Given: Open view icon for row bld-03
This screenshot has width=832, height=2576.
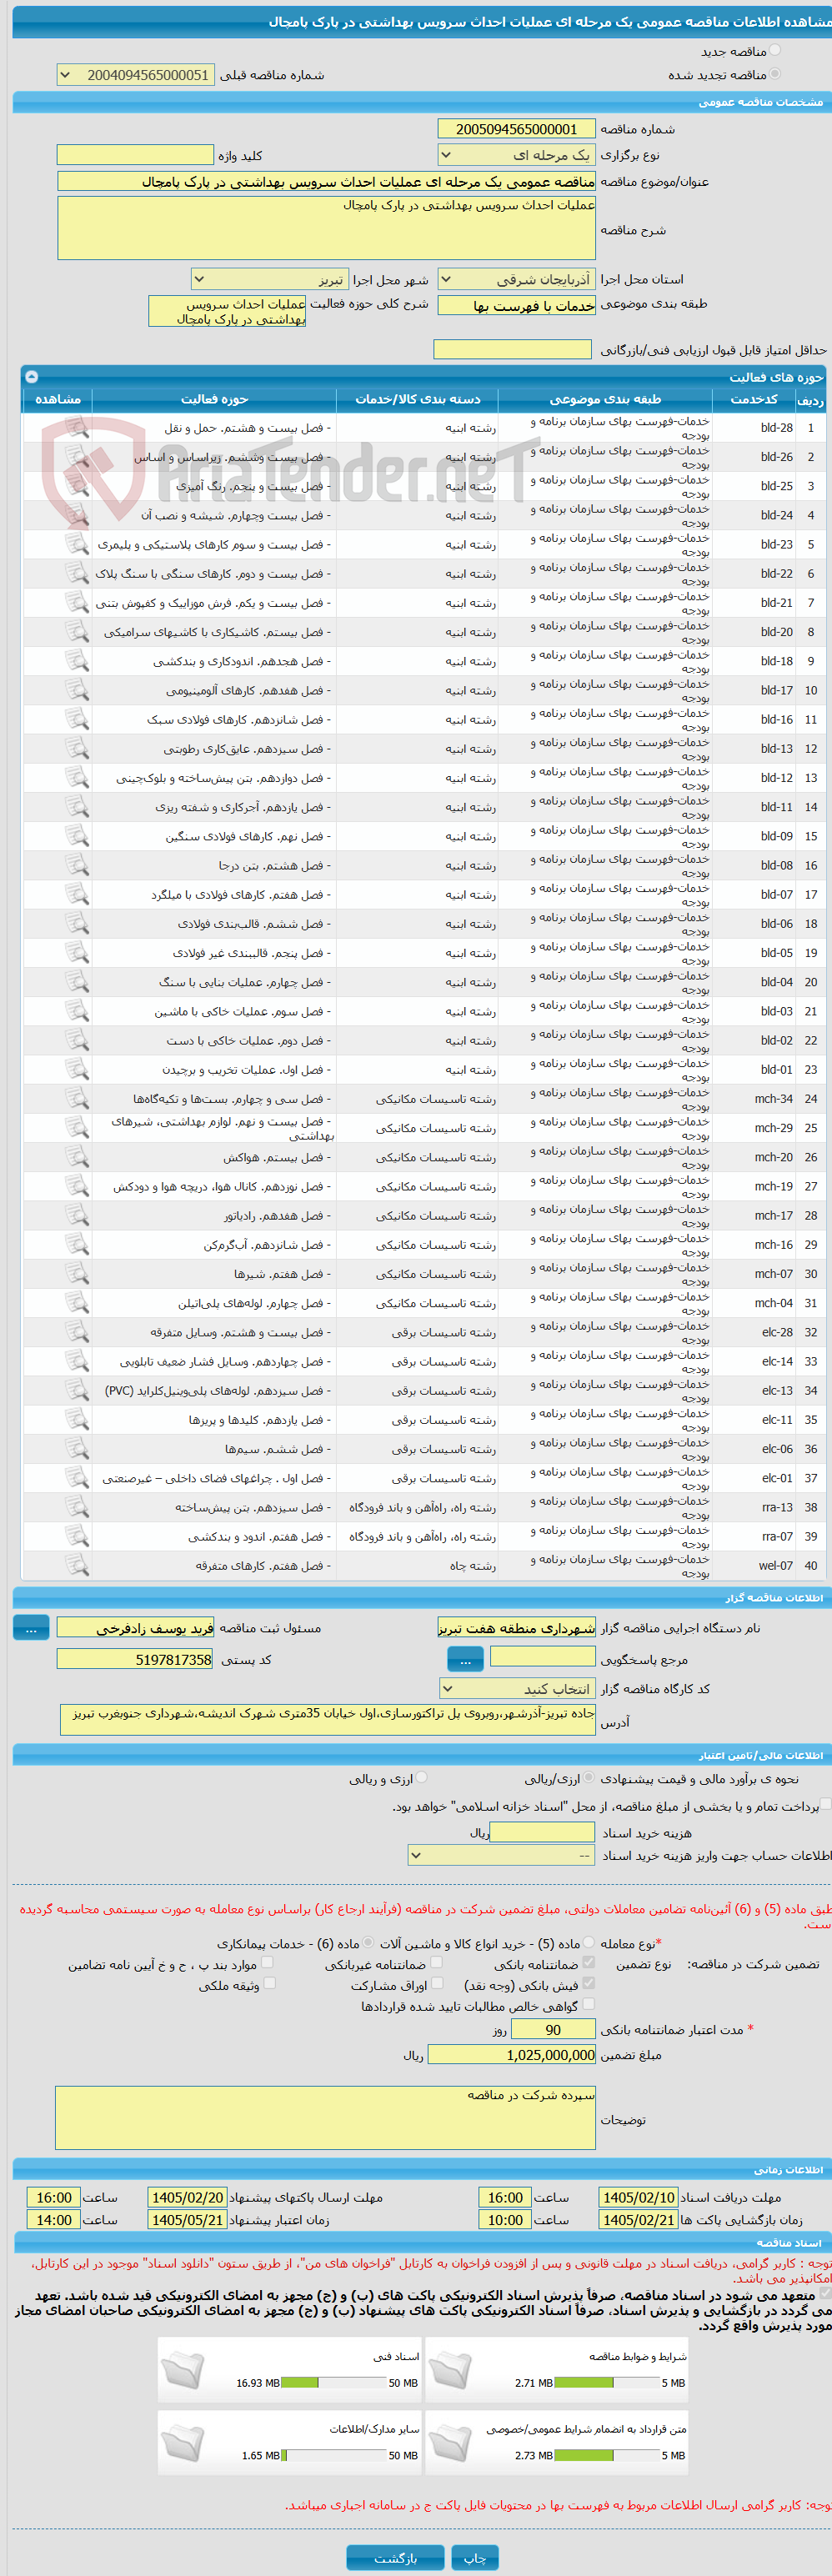Looking at the screenshot, I should (x=76, y=1012).
